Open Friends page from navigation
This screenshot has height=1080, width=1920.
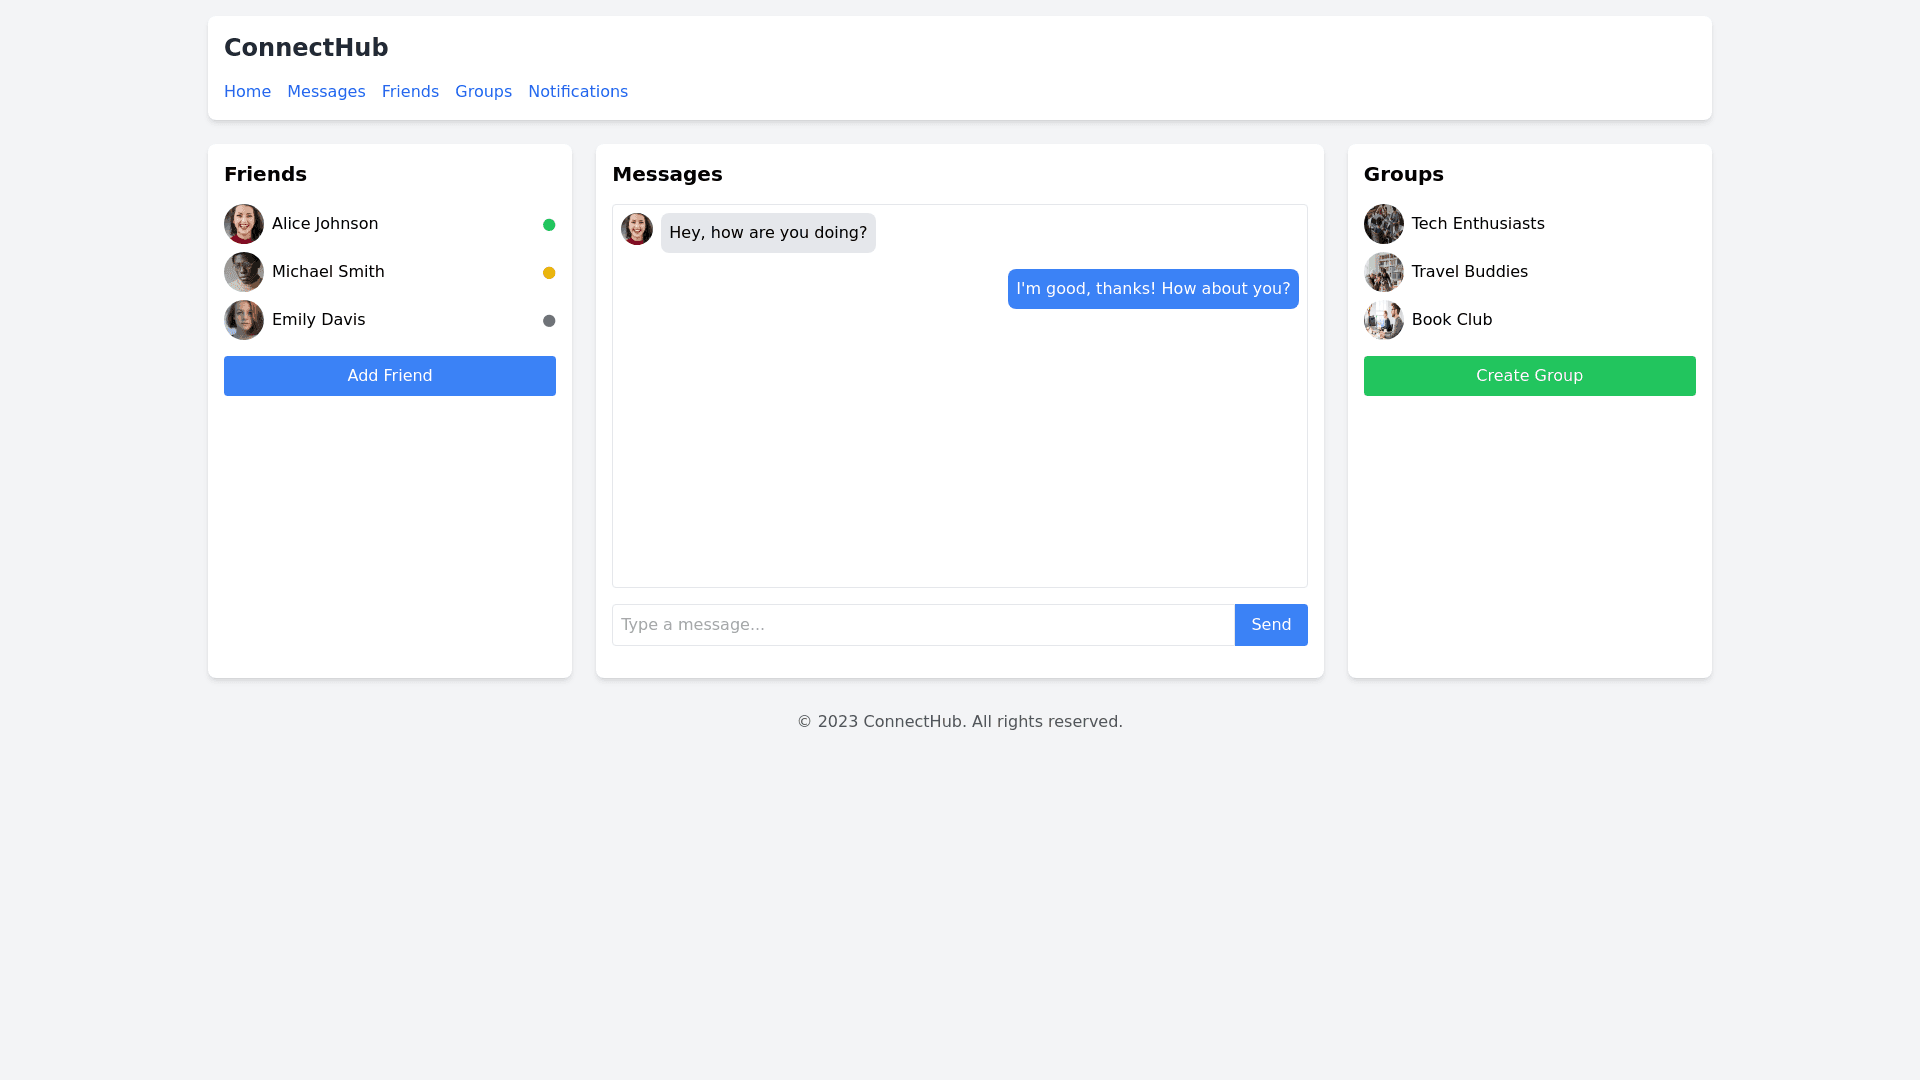pyautogui.click(x=410, y=92)
